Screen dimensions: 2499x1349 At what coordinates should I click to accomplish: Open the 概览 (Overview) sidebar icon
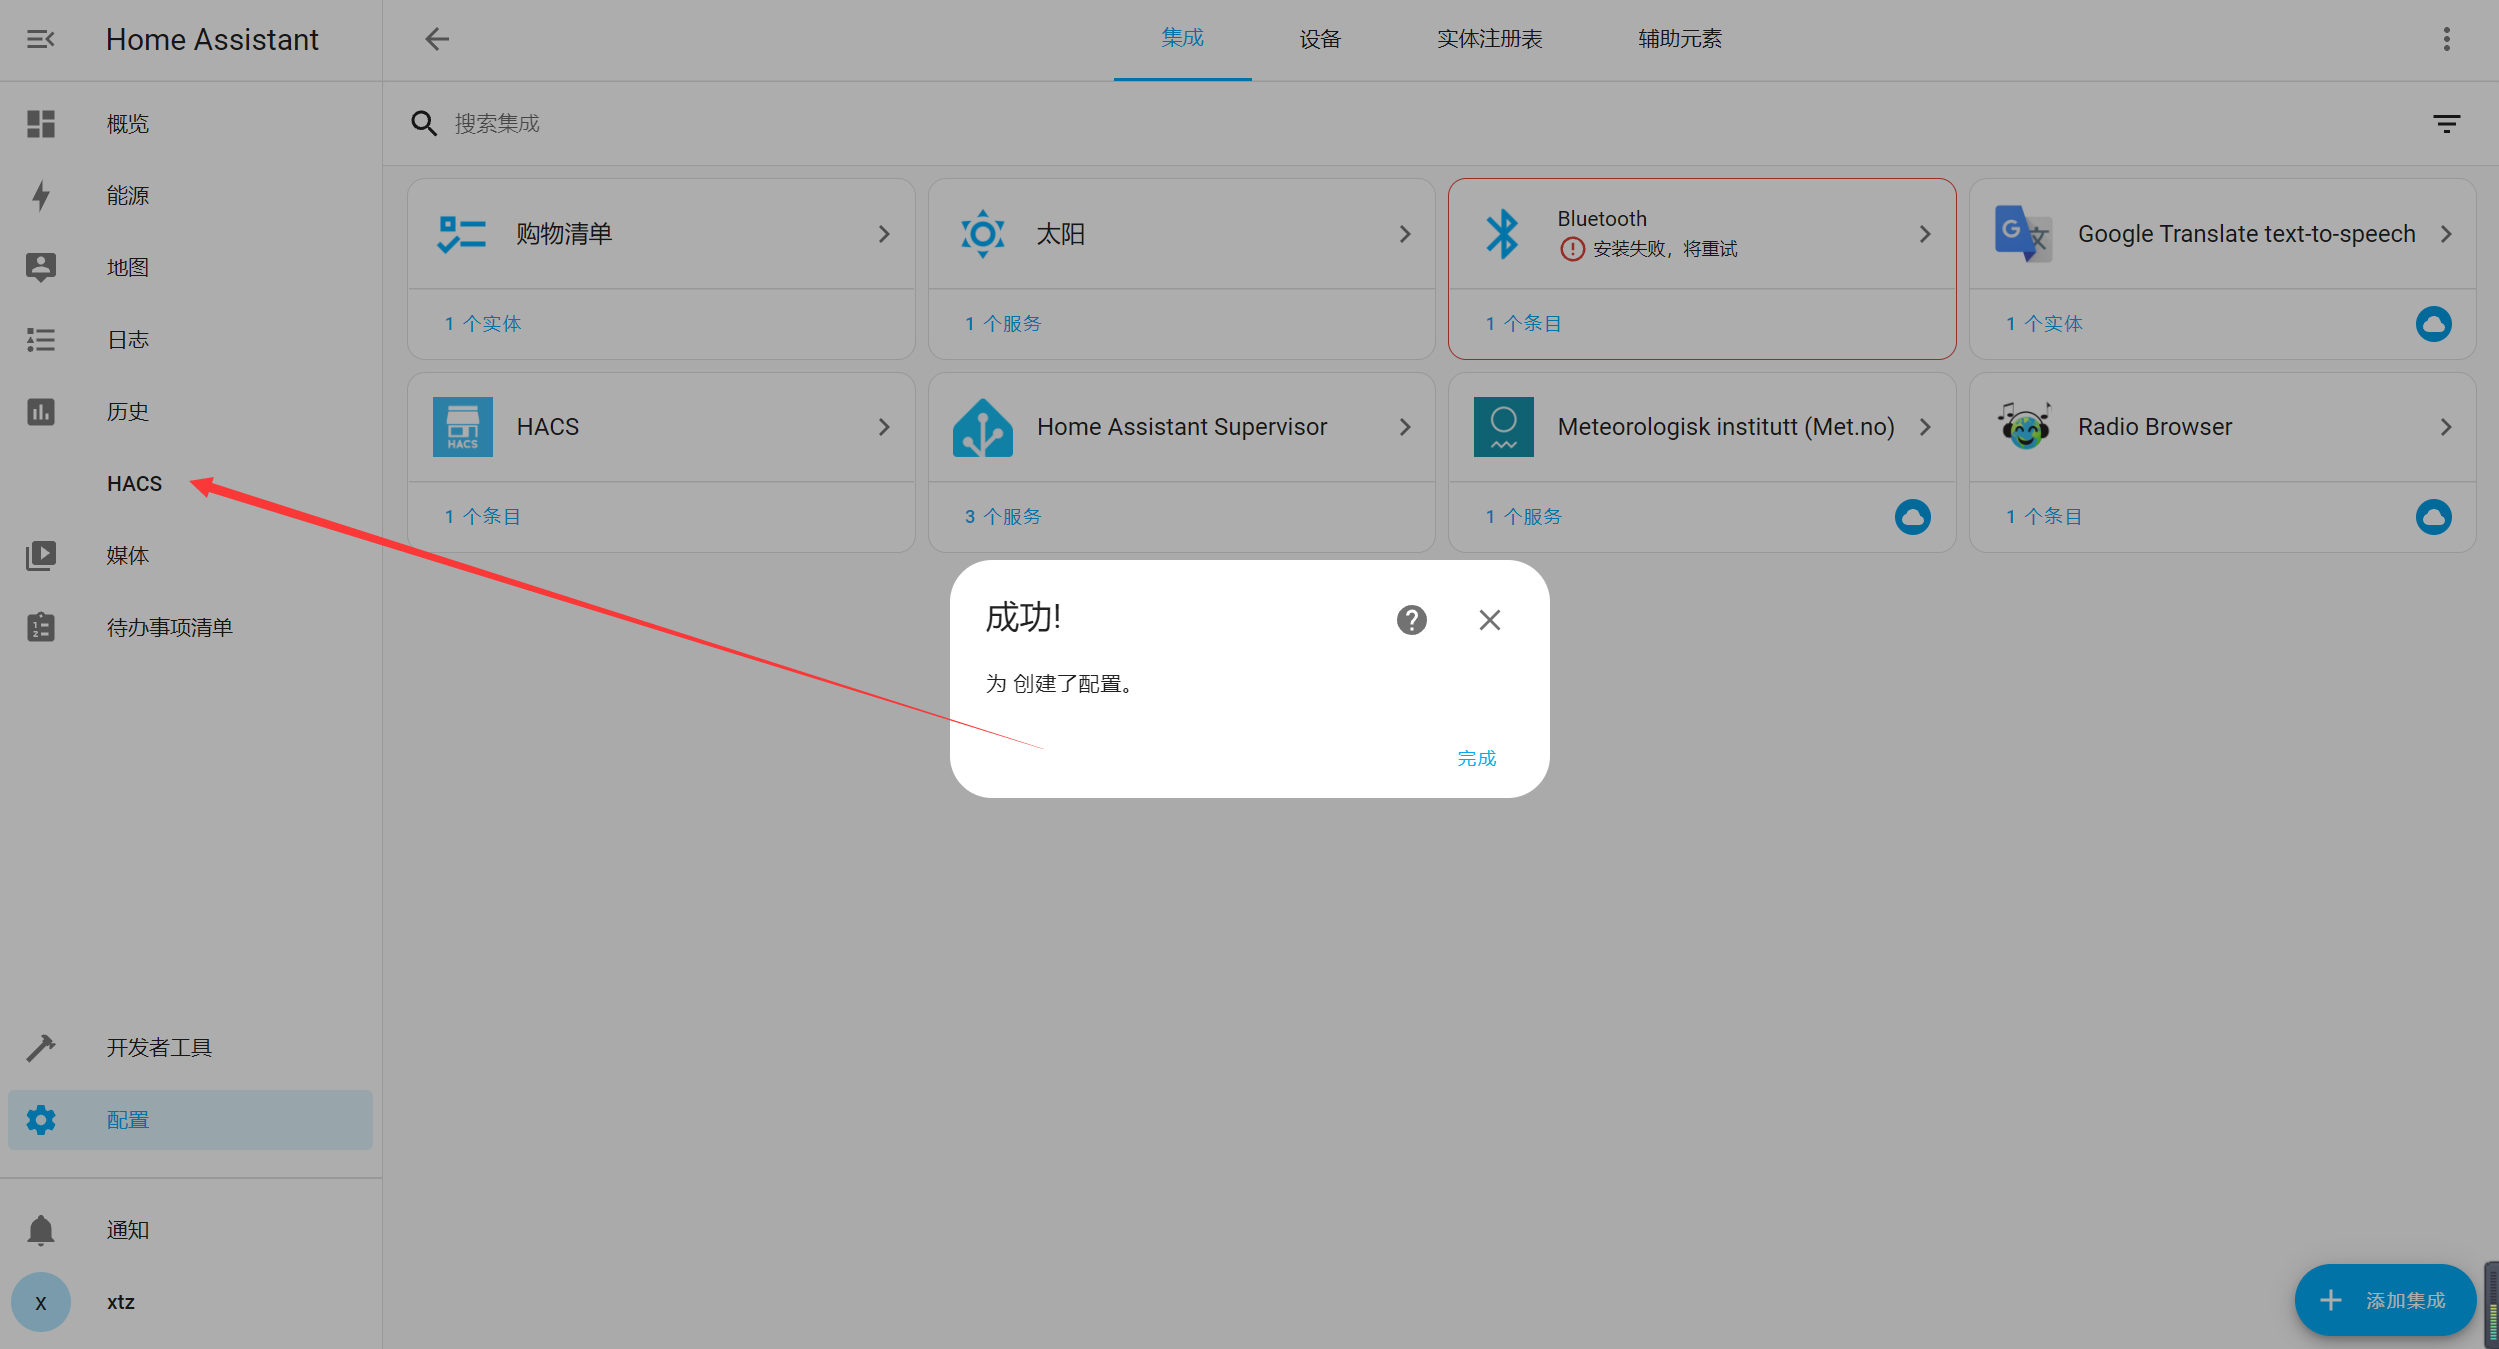tap(41, 123)
